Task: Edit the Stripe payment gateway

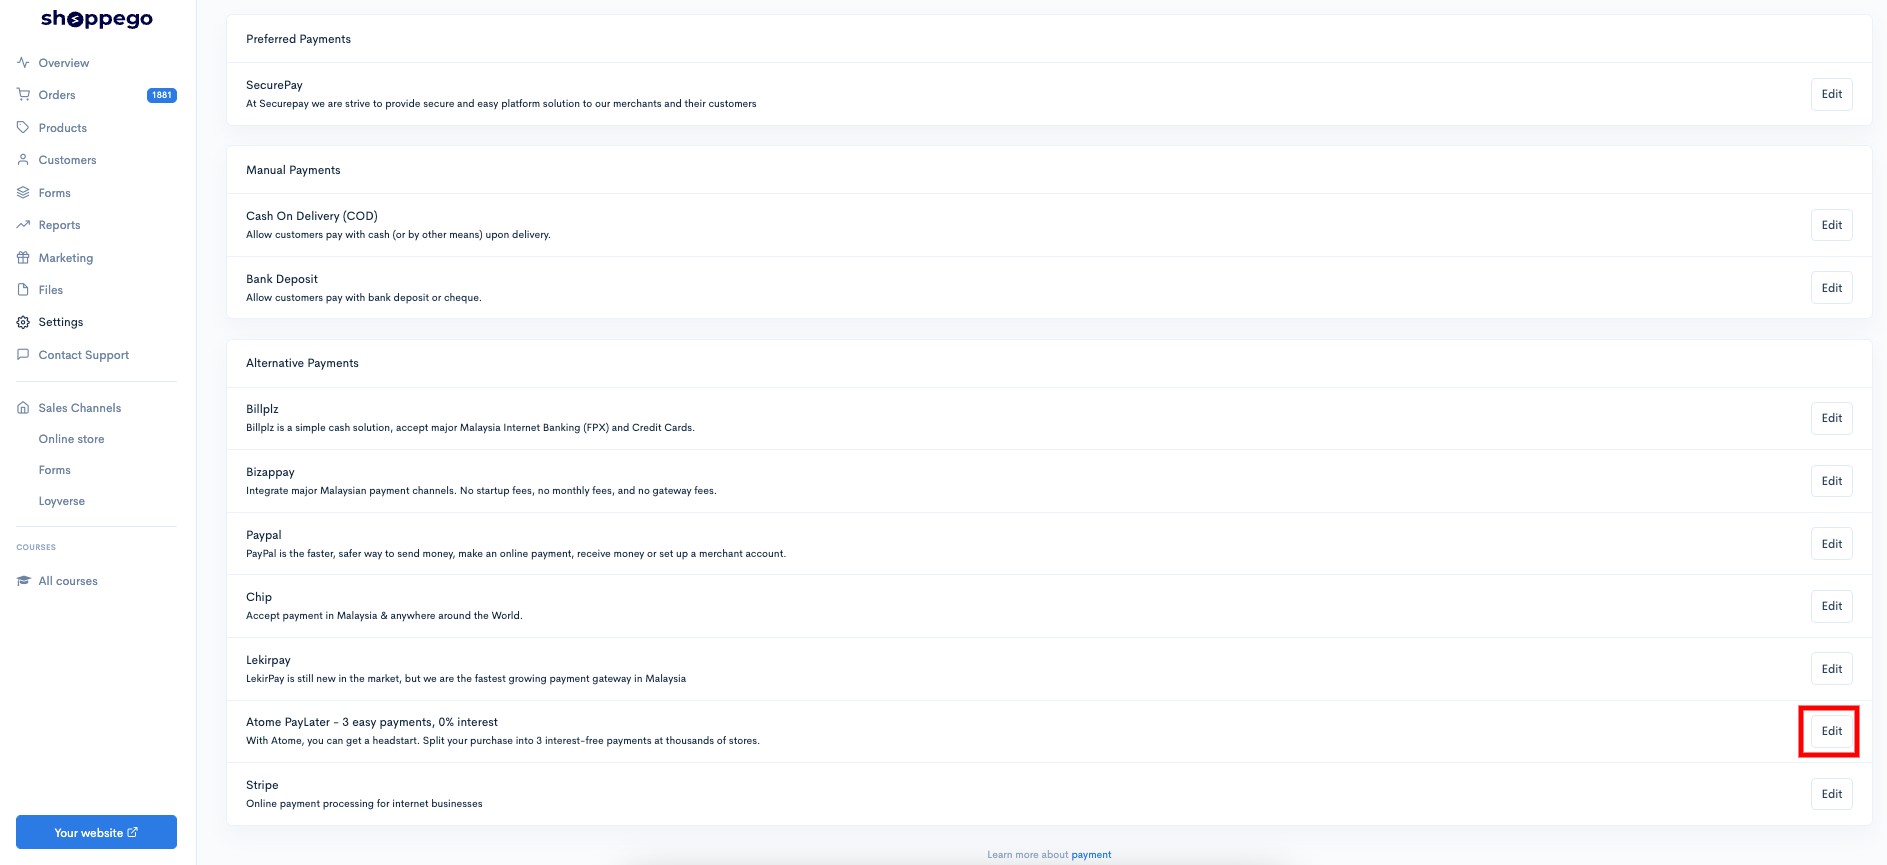Action: [1831, 794]
